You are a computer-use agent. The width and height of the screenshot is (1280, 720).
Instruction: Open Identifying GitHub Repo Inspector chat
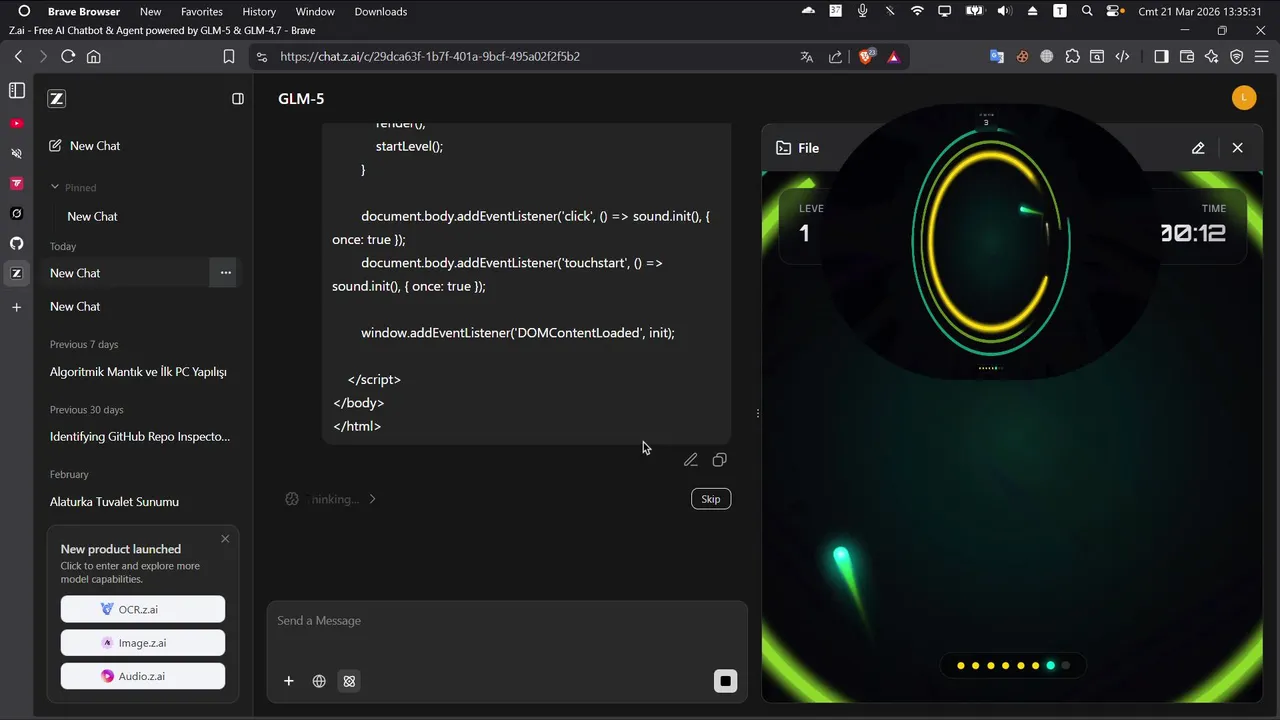(140, 437)
